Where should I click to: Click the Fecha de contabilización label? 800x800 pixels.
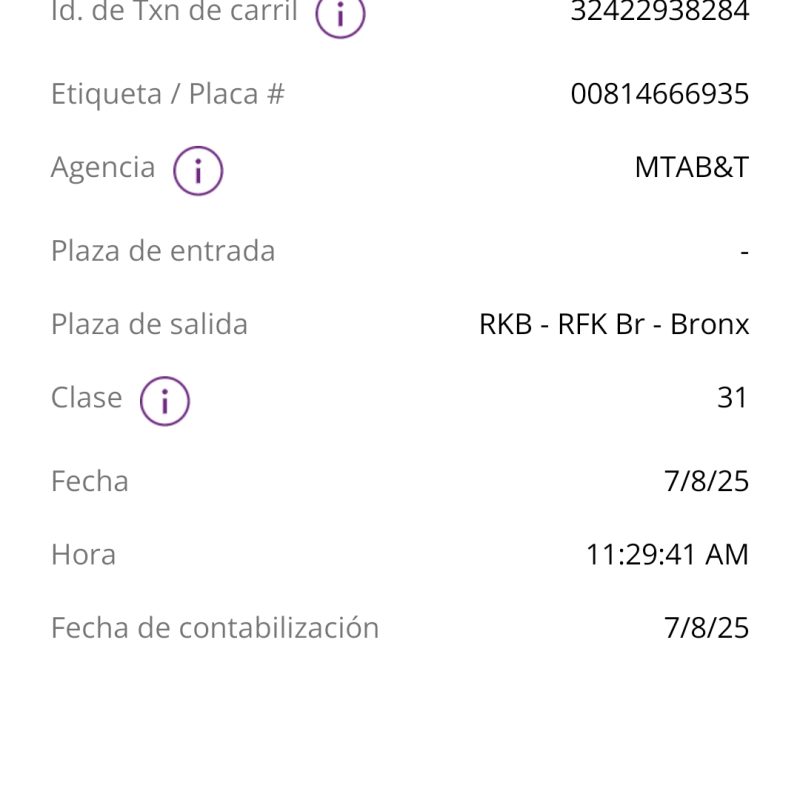(215, 628)
